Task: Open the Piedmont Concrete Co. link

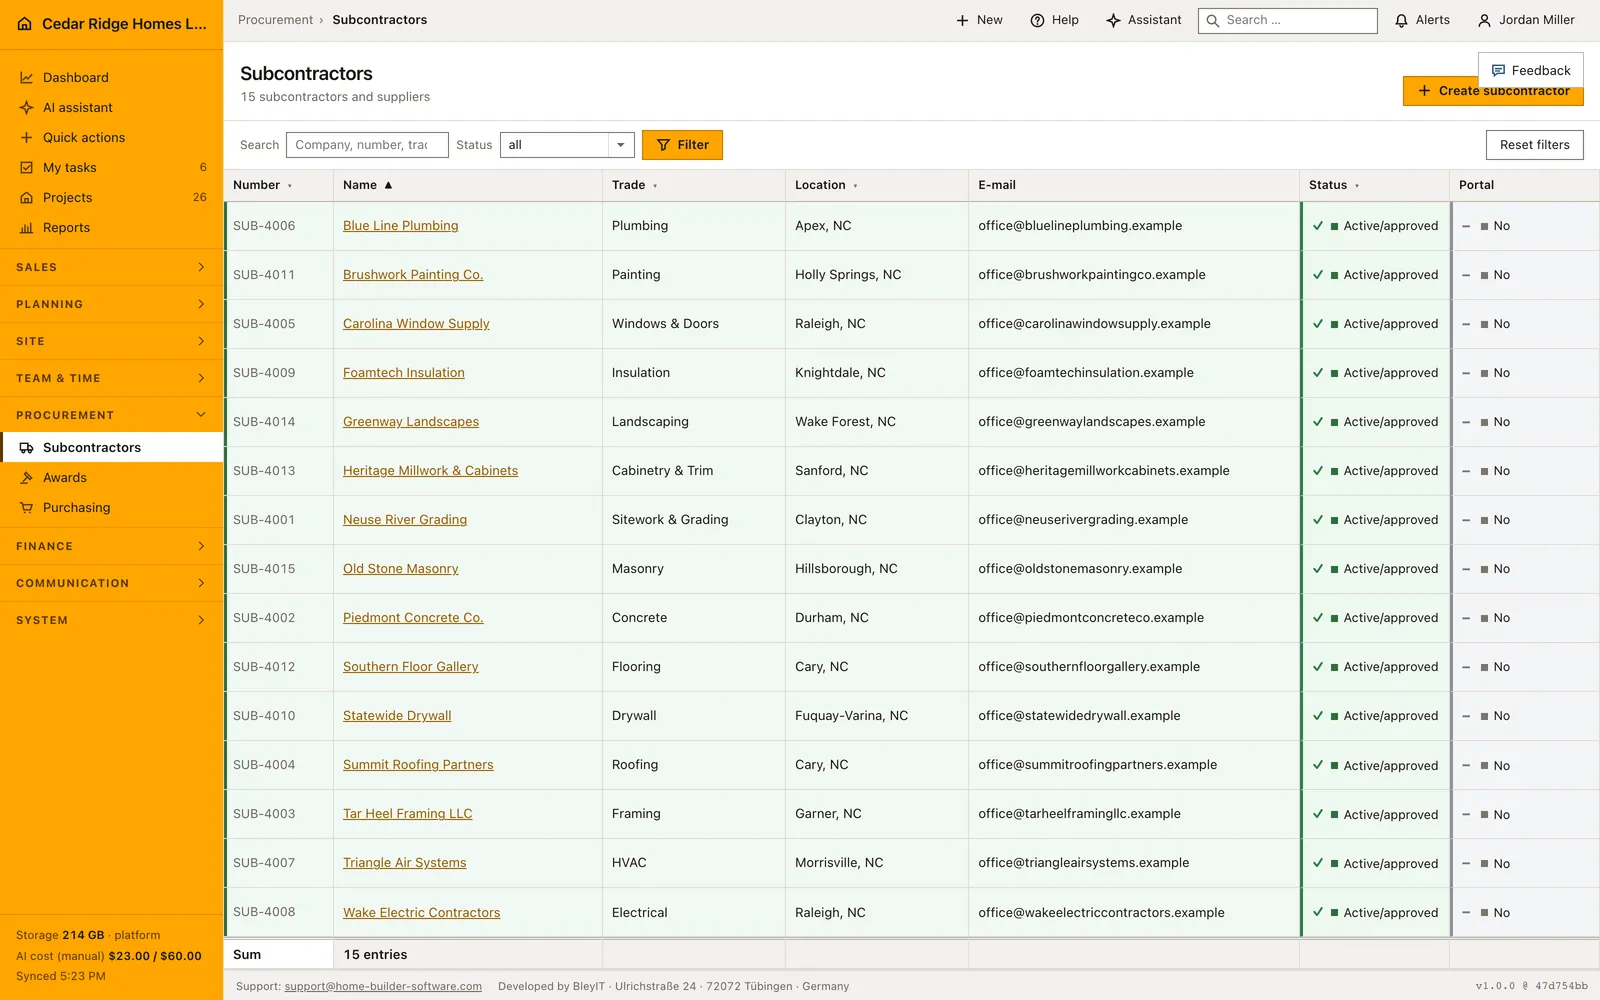Action: [413, 618]
